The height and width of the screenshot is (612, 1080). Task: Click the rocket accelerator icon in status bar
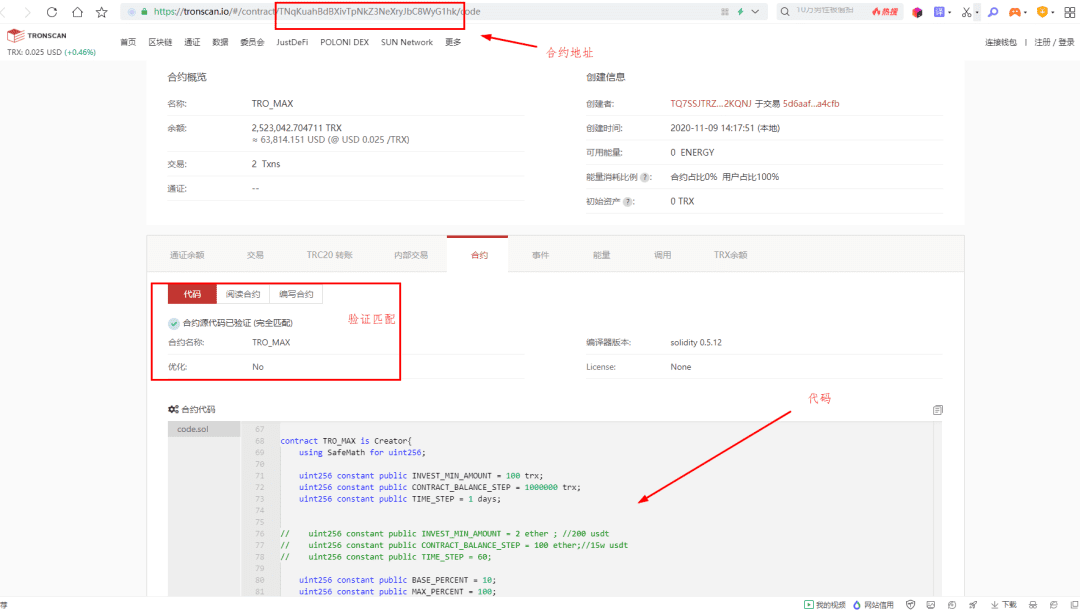click(973, 605)
